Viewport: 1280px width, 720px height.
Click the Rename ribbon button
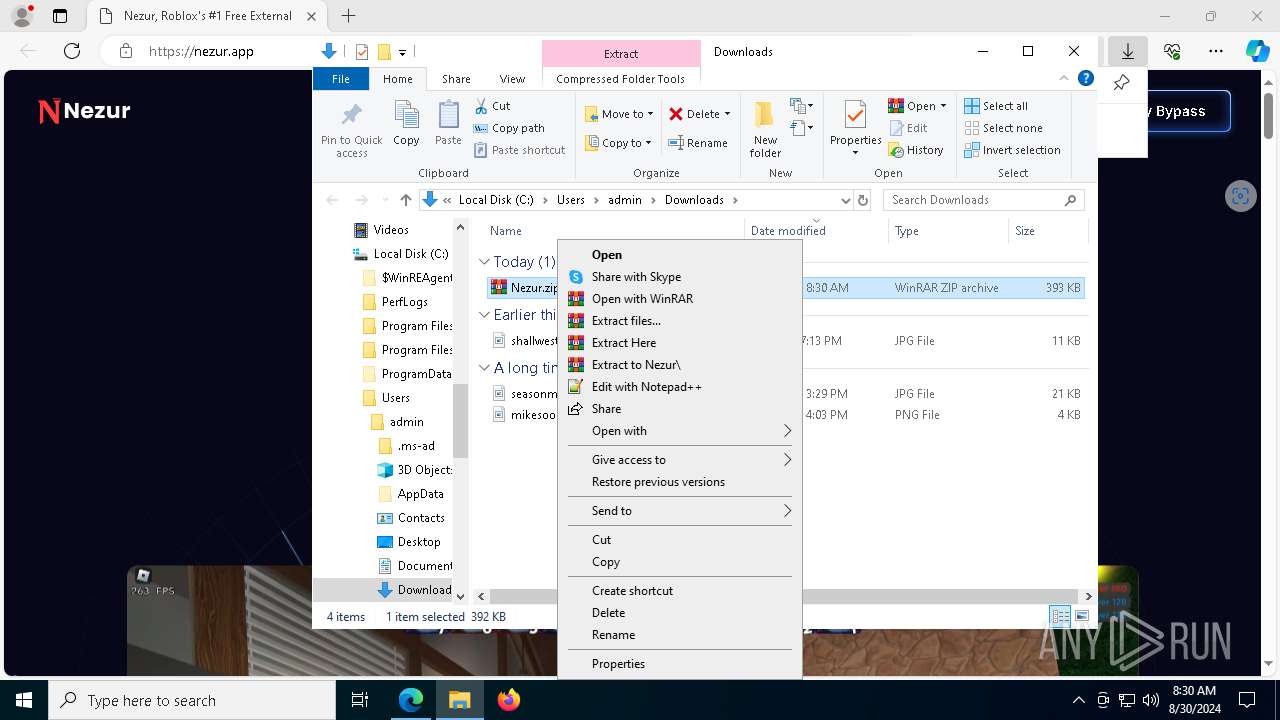698,143
